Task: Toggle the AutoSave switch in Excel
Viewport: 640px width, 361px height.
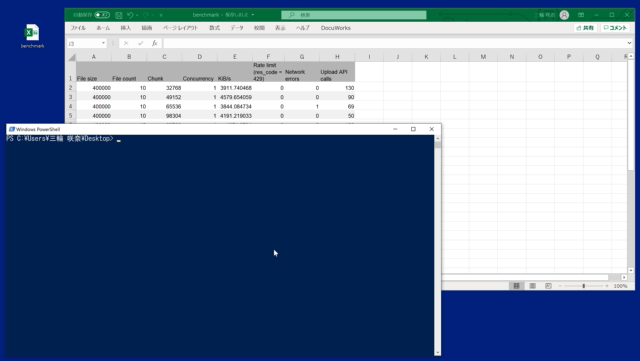Action: 102,15
